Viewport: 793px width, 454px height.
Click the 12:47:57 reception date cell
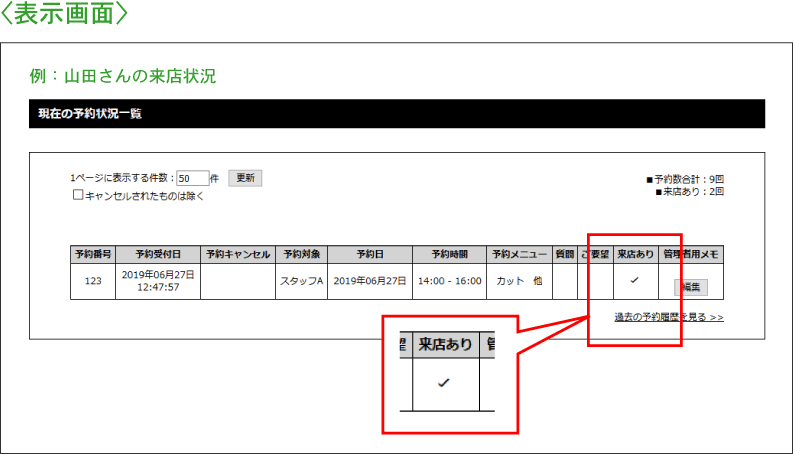coord(158,287)
